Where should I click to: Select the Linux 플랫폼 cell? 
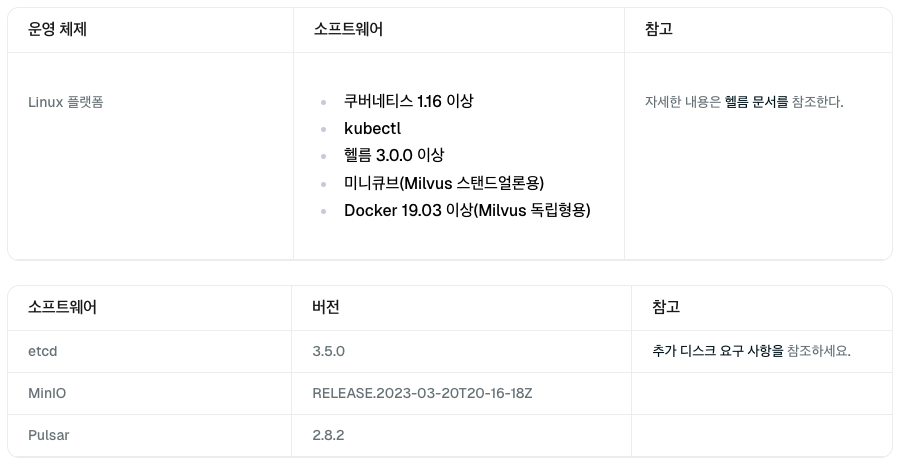click(x=66, y=102)
